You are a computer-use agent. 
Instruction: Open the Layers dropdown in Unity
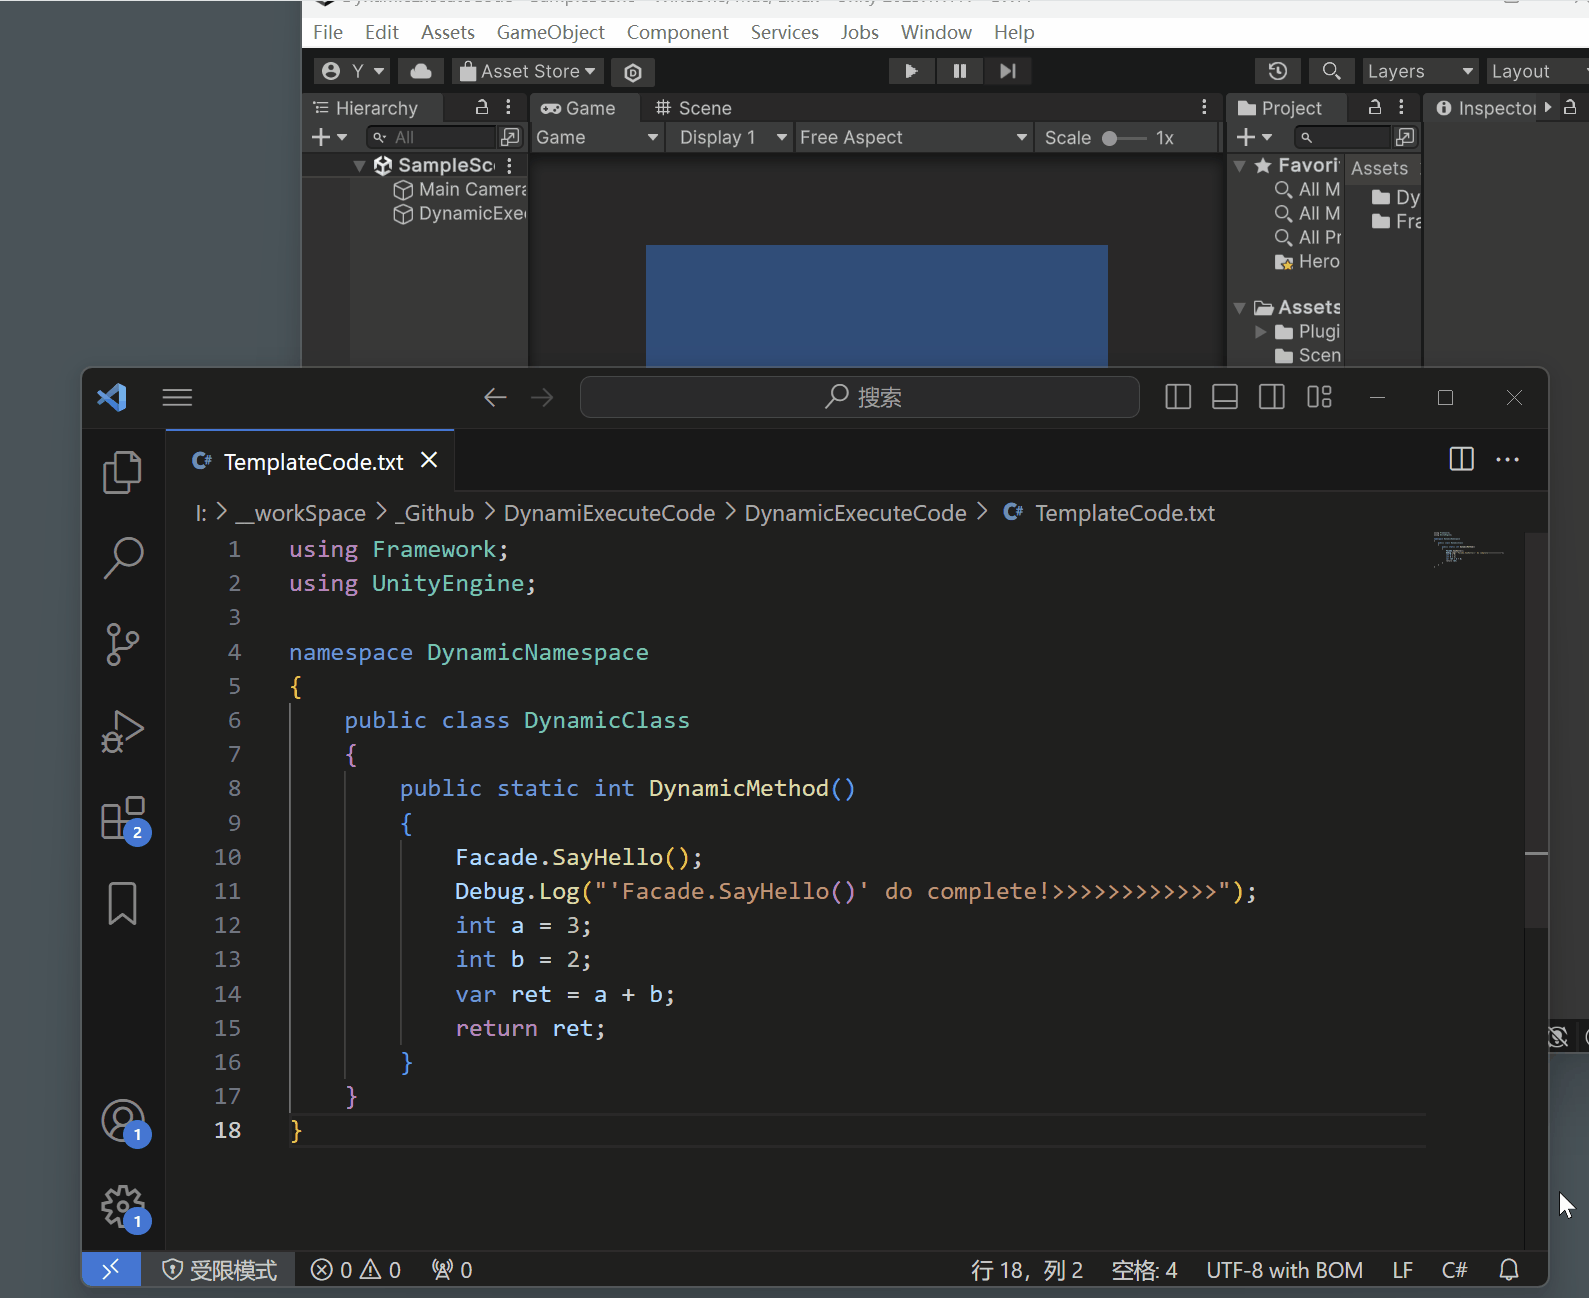(1420, 71)
